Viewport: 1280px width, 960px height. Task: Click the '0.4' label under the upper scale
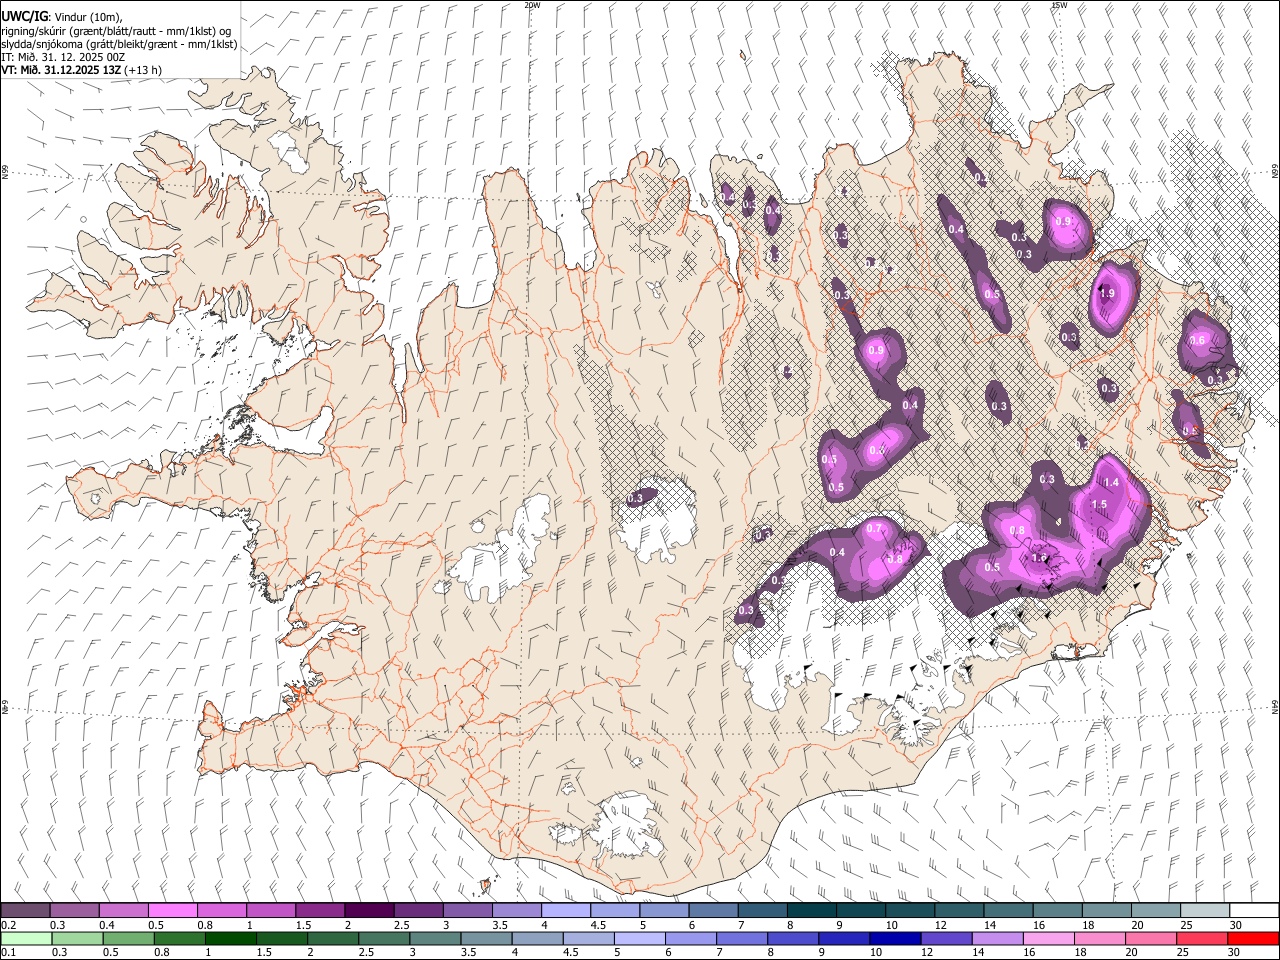(107, 925)
